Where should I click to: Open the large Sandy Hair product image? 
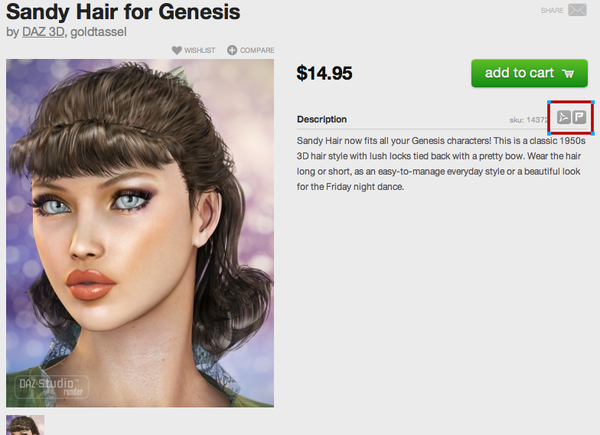click(x=140, y=233)
